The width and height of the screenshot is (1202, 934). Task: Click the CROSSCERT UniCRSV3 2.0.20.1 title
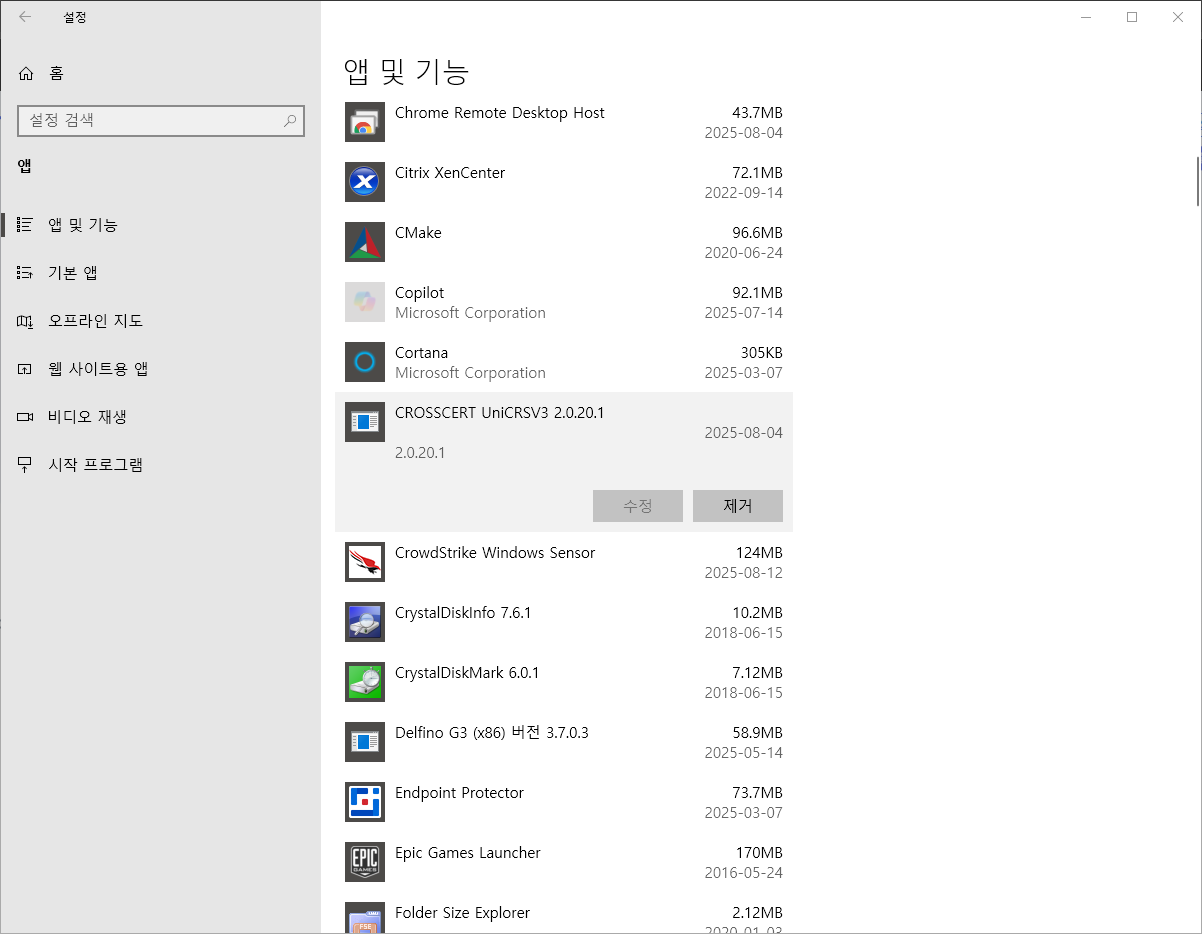tap(499, 413)
